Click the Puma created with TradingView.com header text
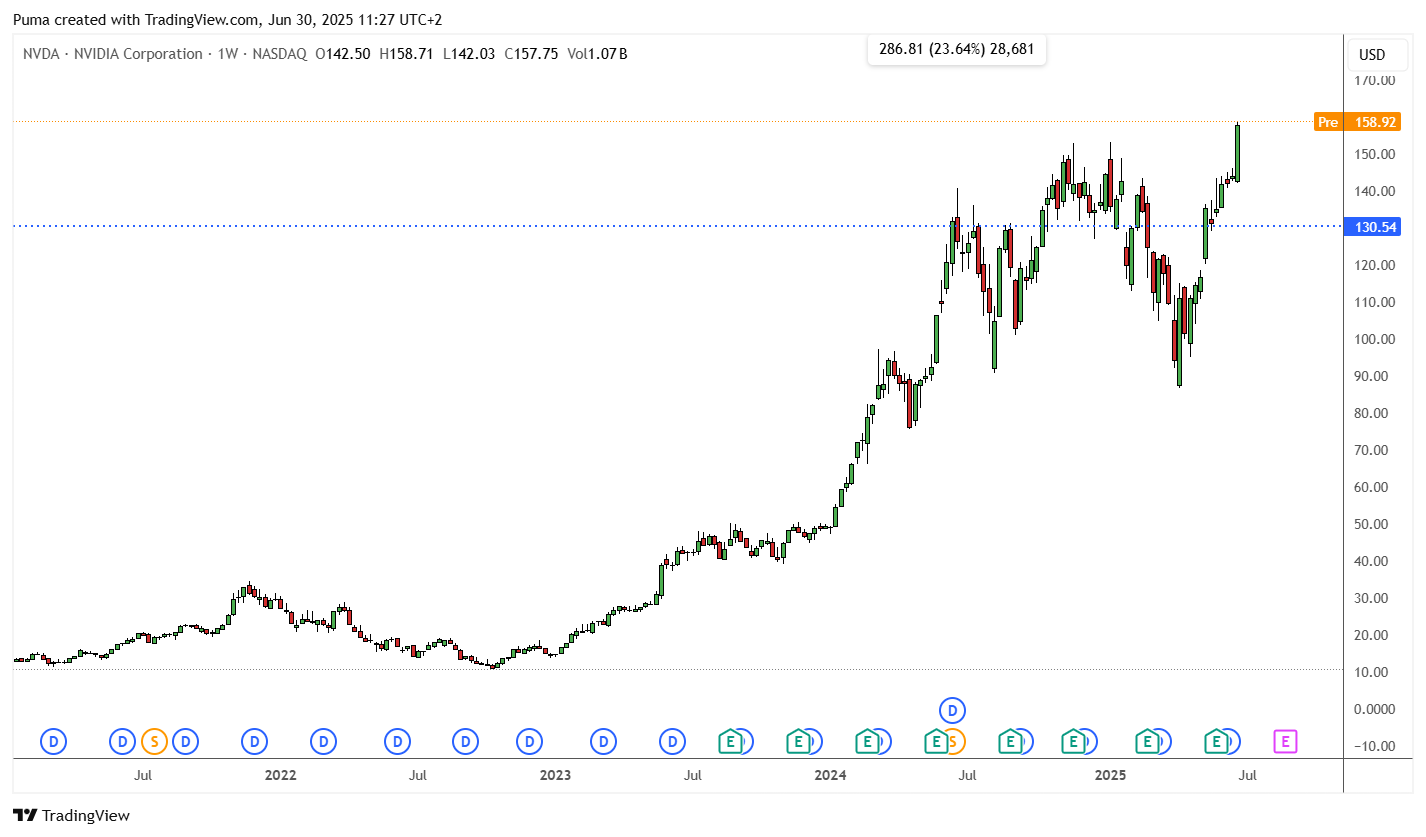The height and width of the screenshot is (837, 1426). pos(227,19)
